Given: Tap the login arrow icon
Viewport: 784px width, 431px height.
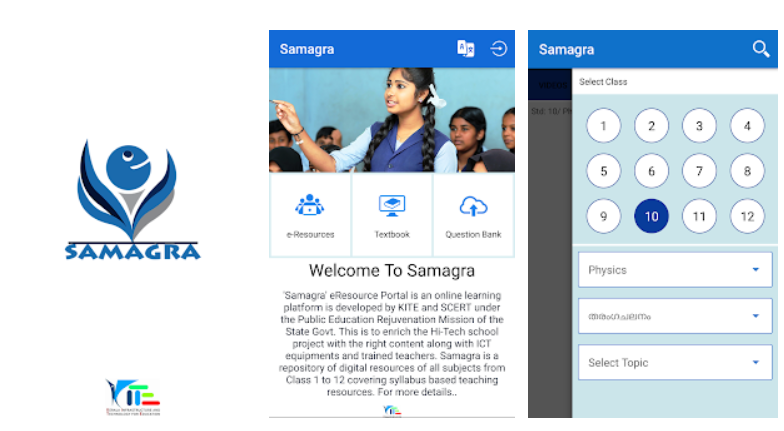Looking at the screenshot, I should (x=498, y=48).
